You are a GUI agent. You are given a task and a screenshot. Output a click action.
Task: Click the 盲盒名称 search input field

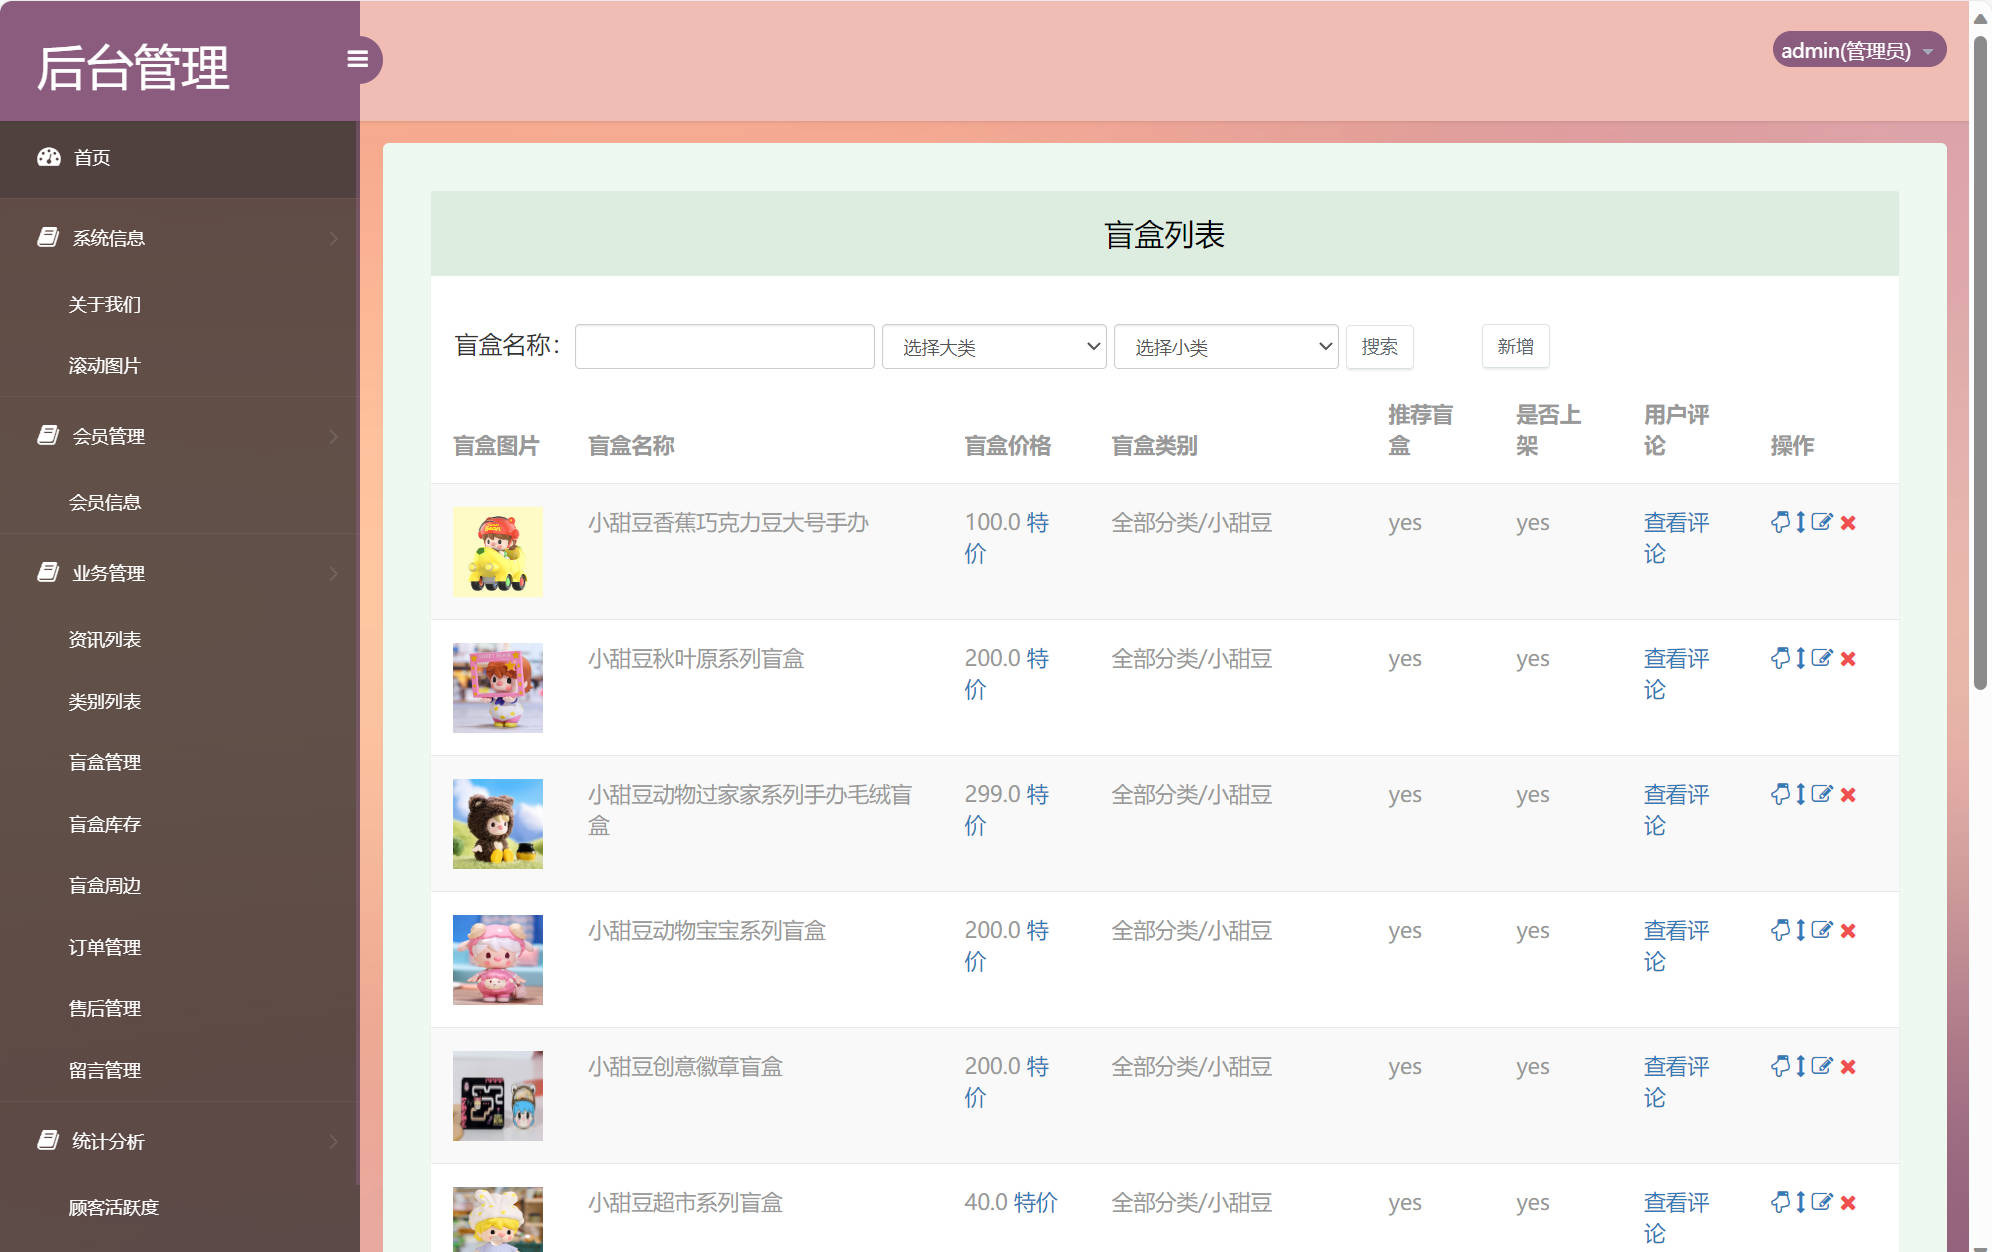723,346
